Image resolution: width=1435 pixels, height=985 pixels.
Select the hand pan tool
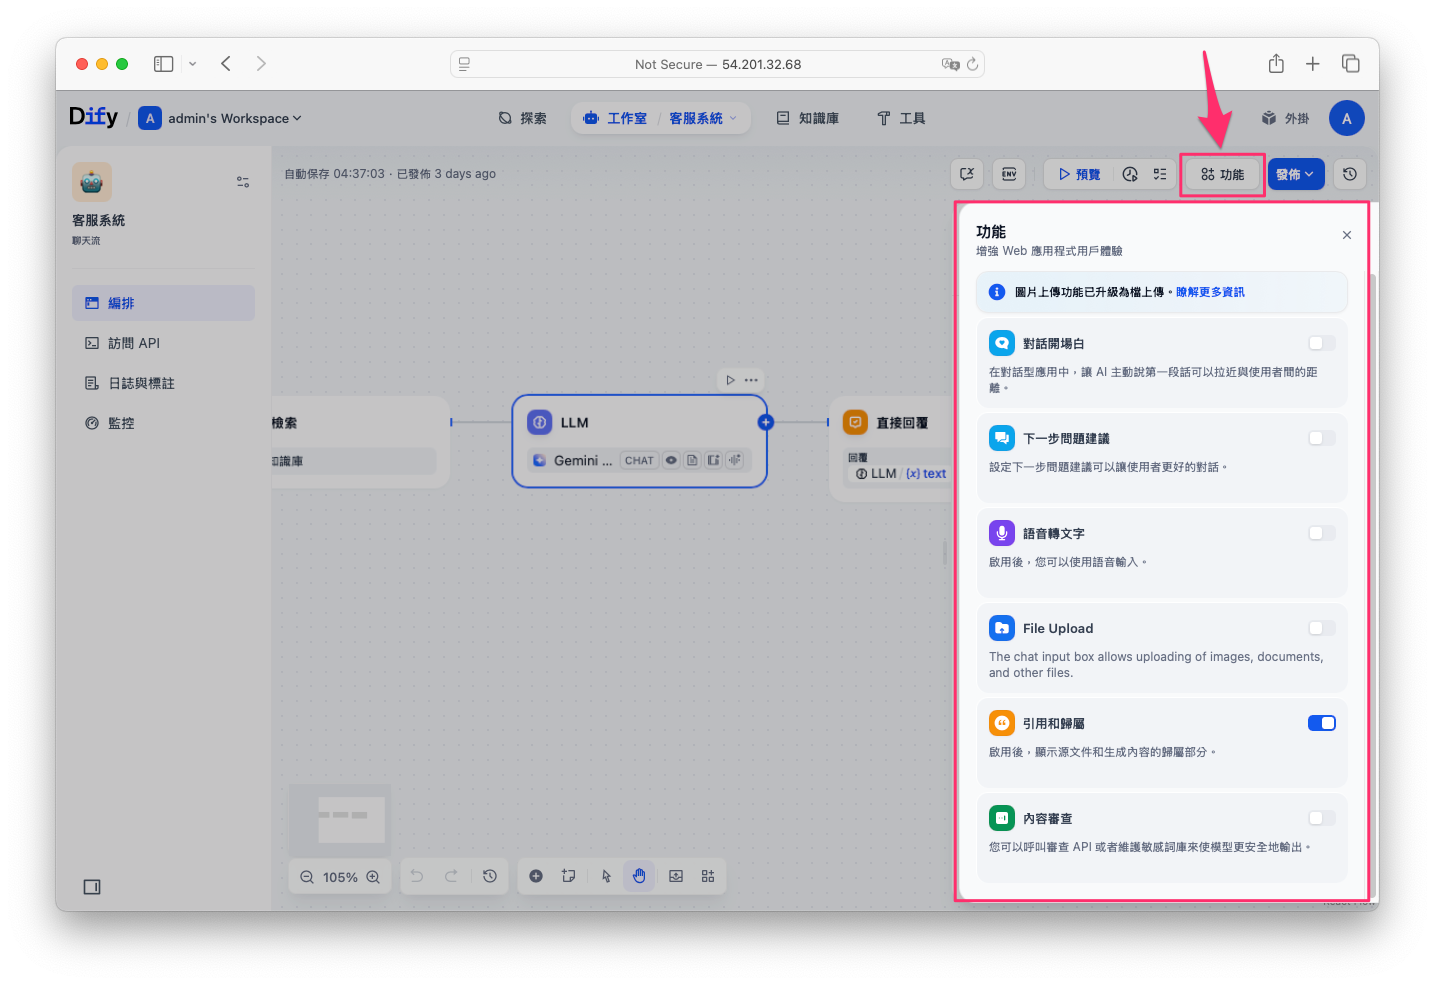click(x=639, y=876)
